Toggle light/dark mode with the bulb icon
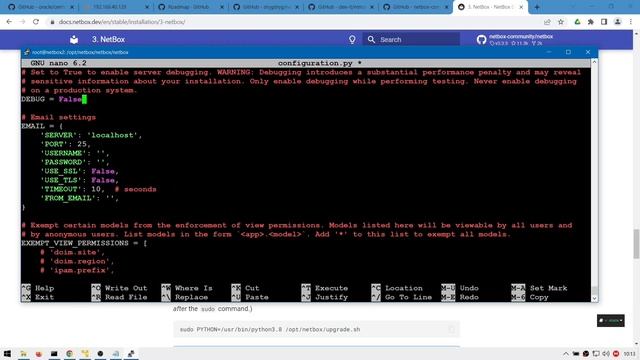The height and width of the screenshot is (360, 640). point(352,40)
